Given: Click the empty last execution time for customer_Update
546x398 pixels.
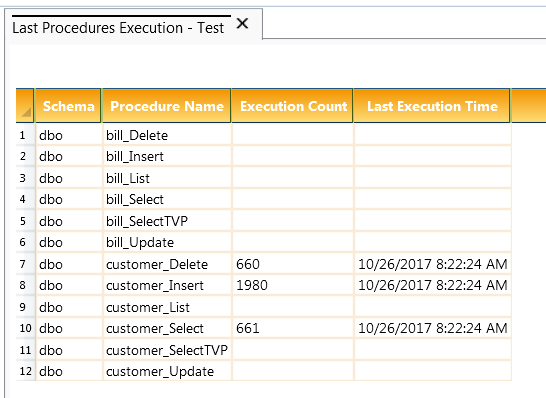Looking at the screenshot, I should click(x=432, y=371).
